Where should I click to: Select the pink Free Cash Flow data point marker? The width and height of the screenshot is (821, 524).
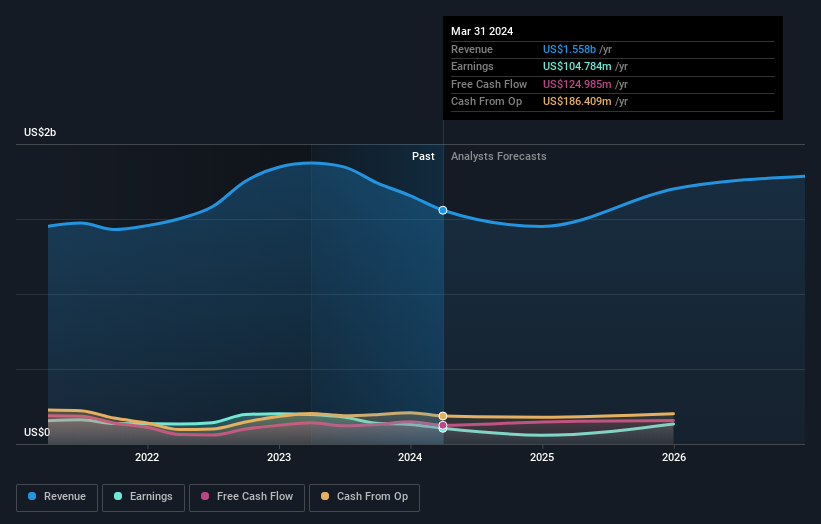[x=443, y=425]
